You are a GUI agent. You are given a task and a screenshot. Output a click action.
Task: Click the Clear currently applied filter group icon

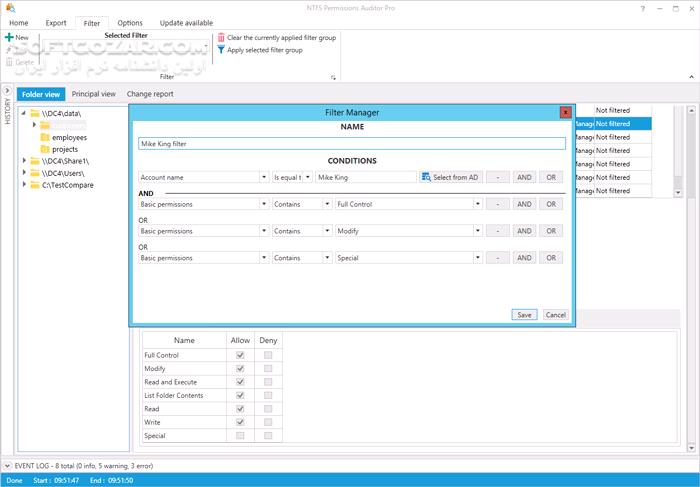221,37
